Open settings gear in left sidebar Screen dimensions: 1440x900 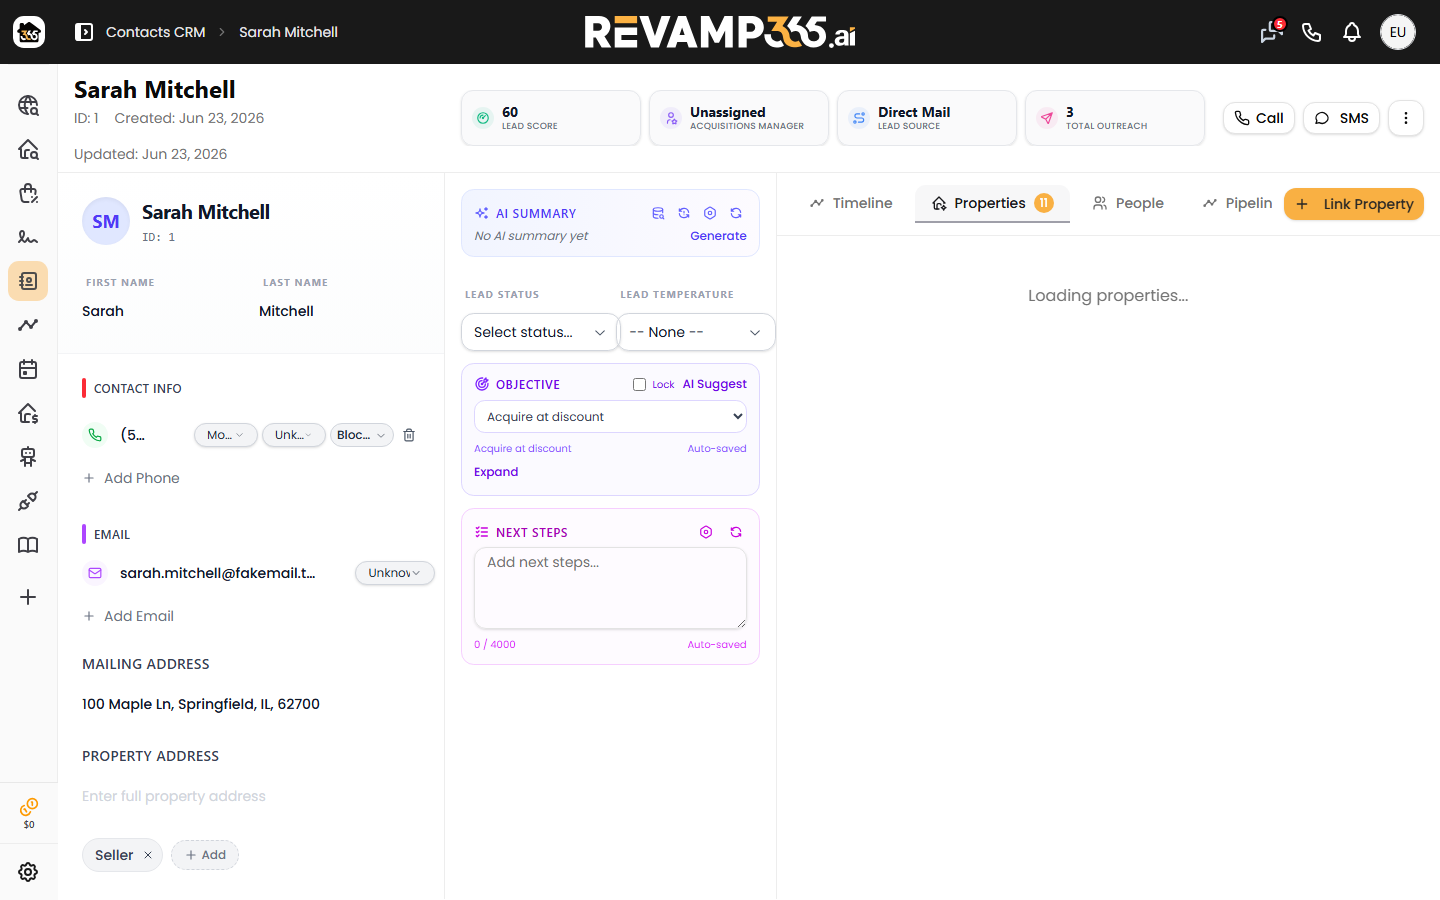28,872
